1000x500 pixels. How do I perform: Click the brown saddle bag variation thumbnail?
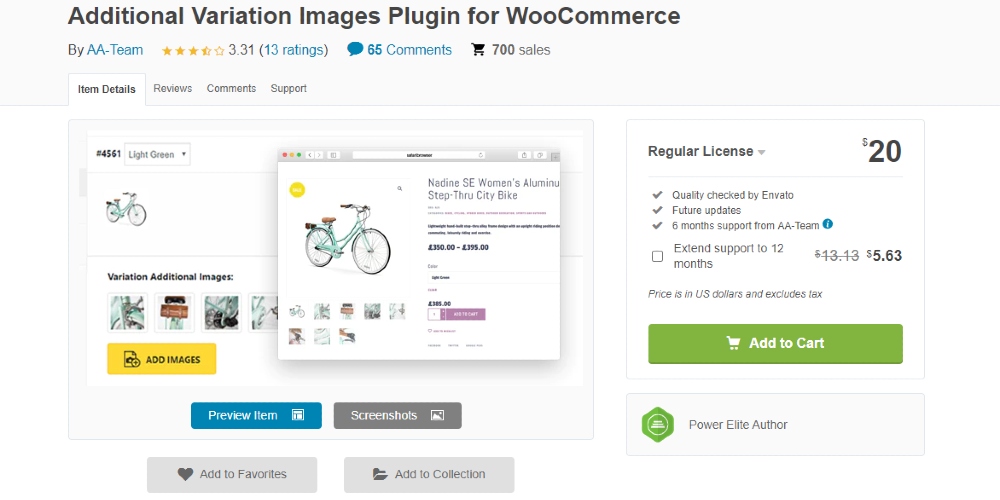point(174,312)
